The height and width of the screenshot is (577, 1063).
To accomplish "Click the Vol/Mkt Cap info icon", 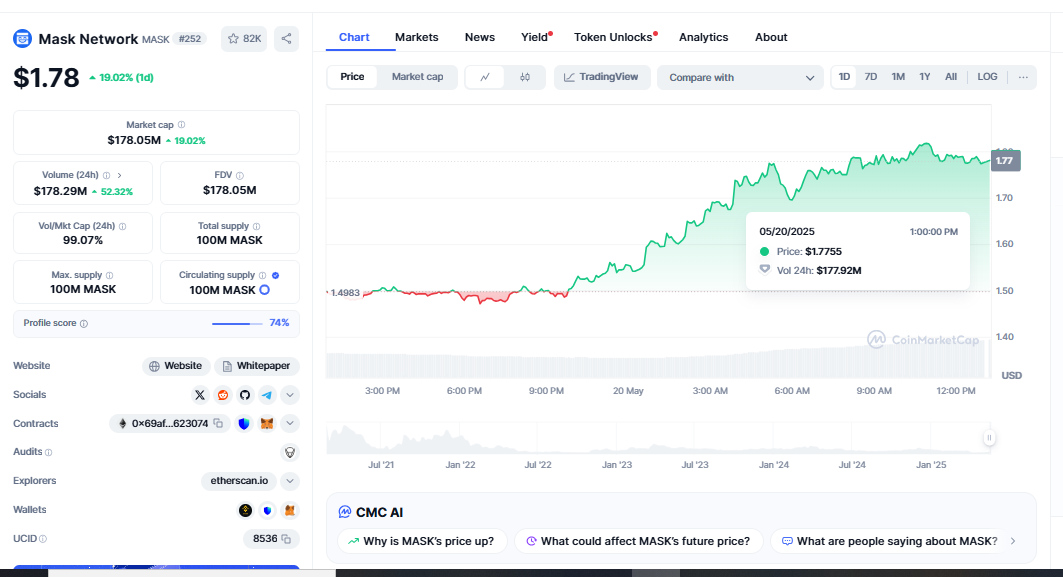I will [x=122, y=226].
